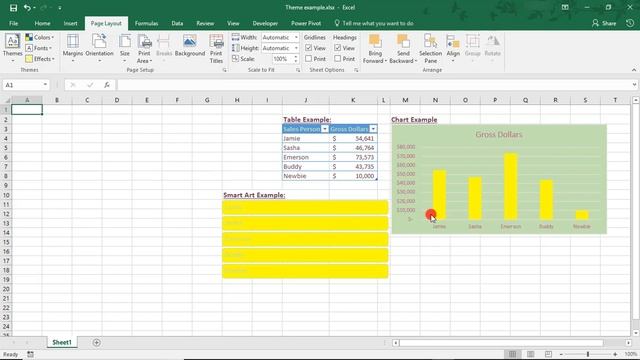Select column K header

[353, 100]
